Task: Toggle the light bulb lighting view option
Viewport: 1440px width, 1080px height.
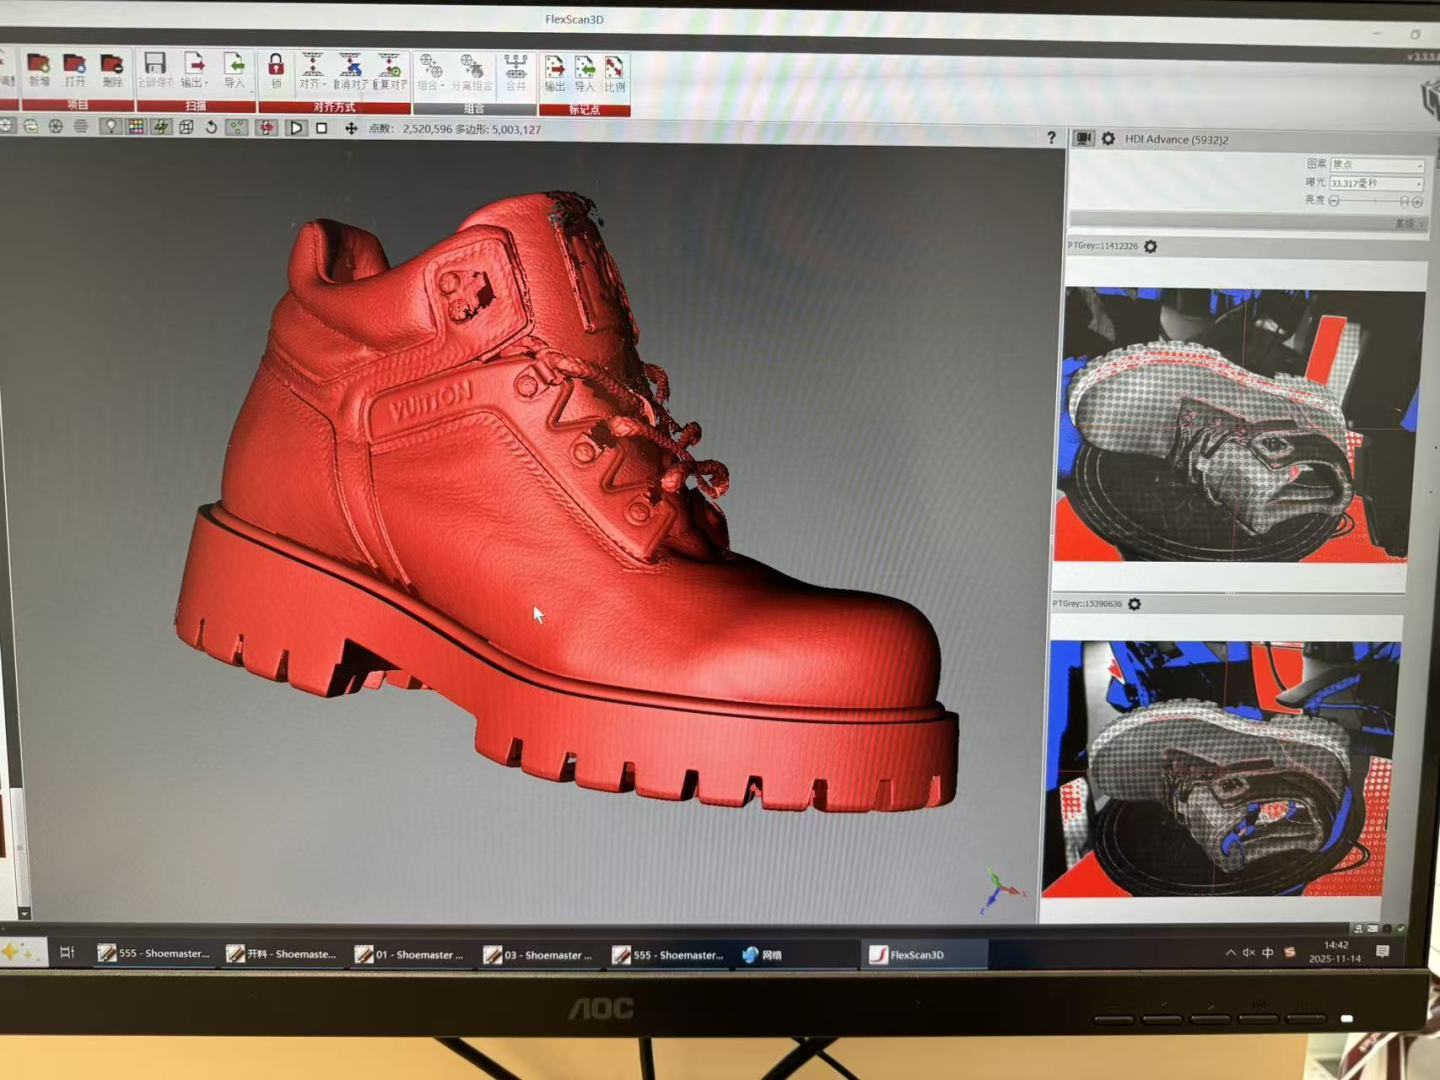Action: 110,127
